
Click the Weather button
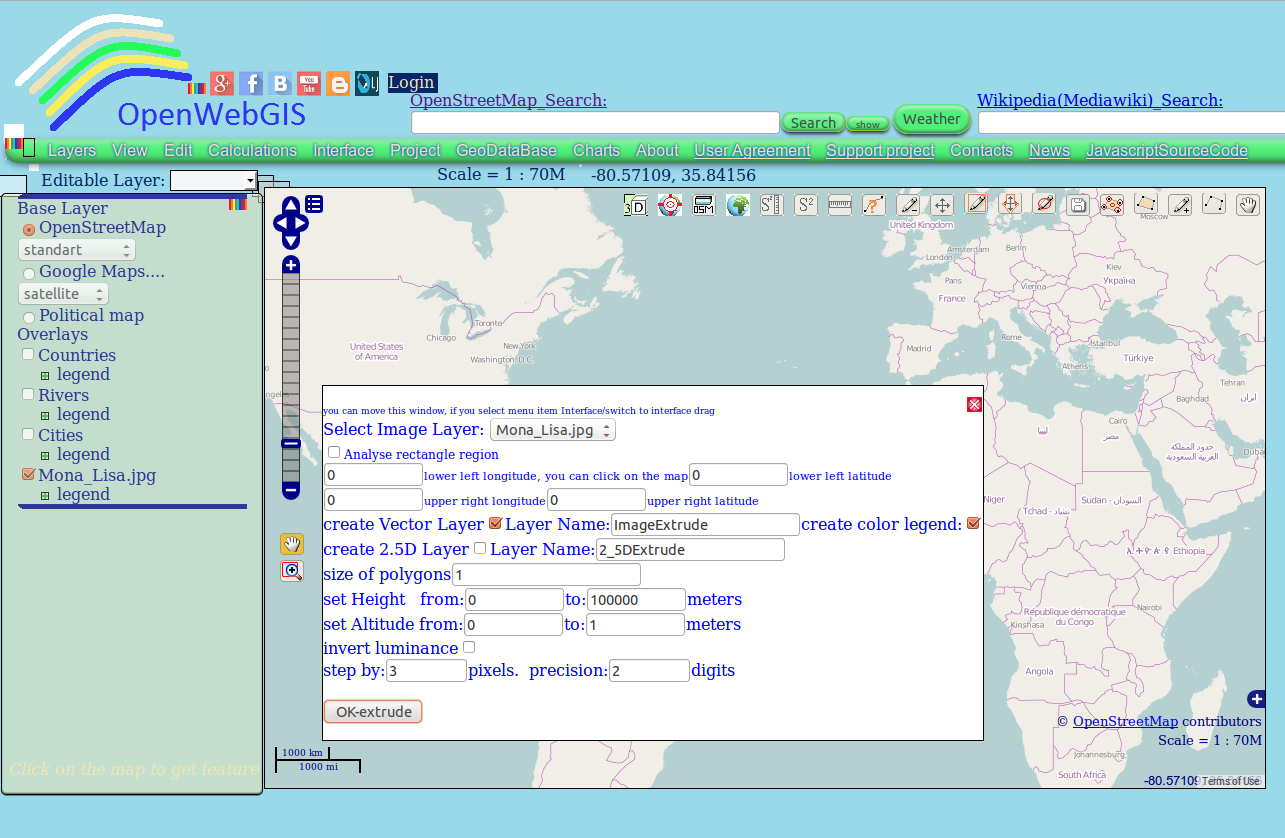click(x=932, y=119)
